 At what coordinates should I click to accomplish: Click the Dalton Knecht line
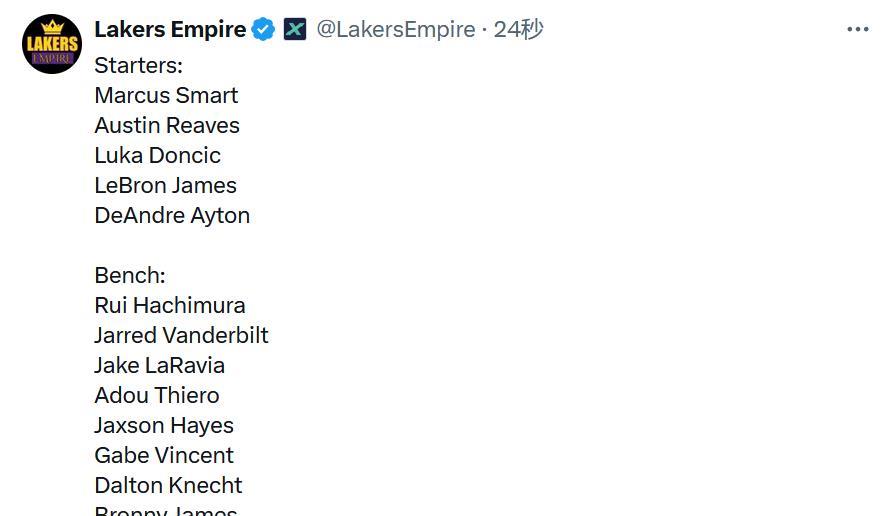pos(168,486)
